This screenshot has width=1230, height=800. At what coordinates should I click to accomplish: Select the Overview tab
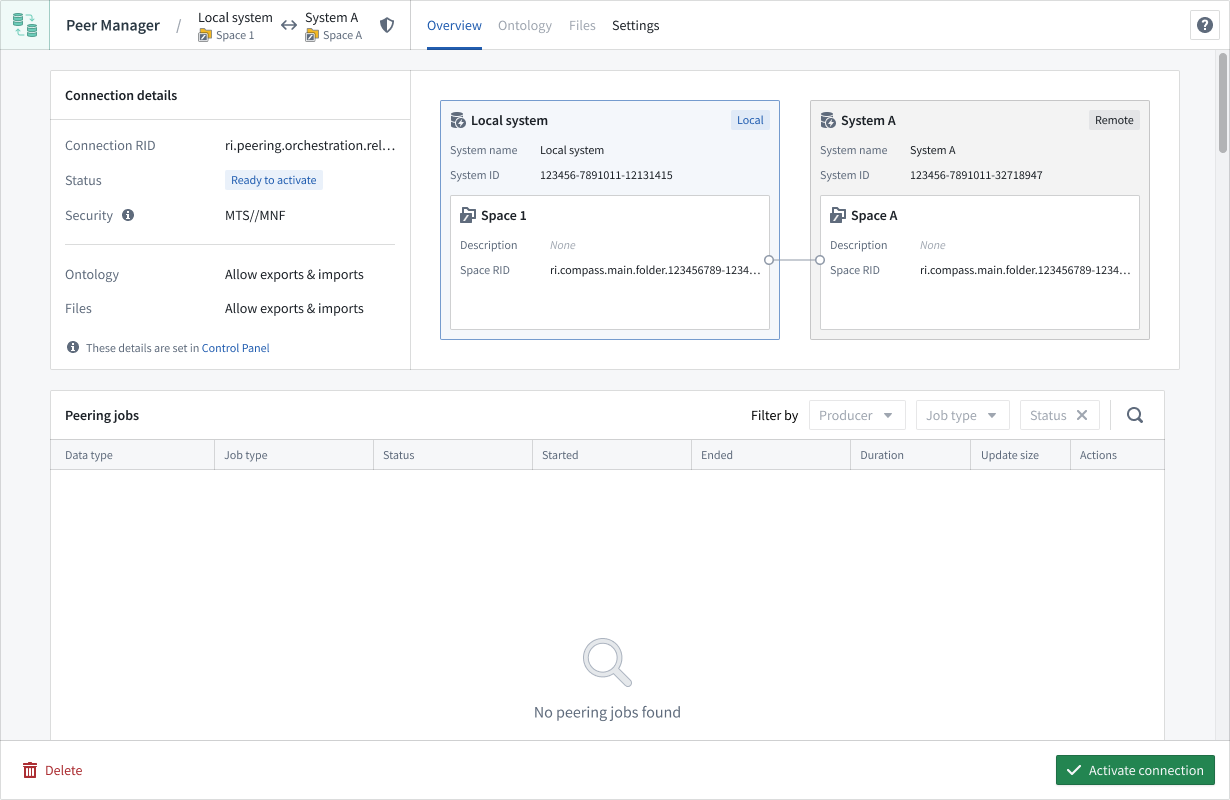[x=454, y=25]
